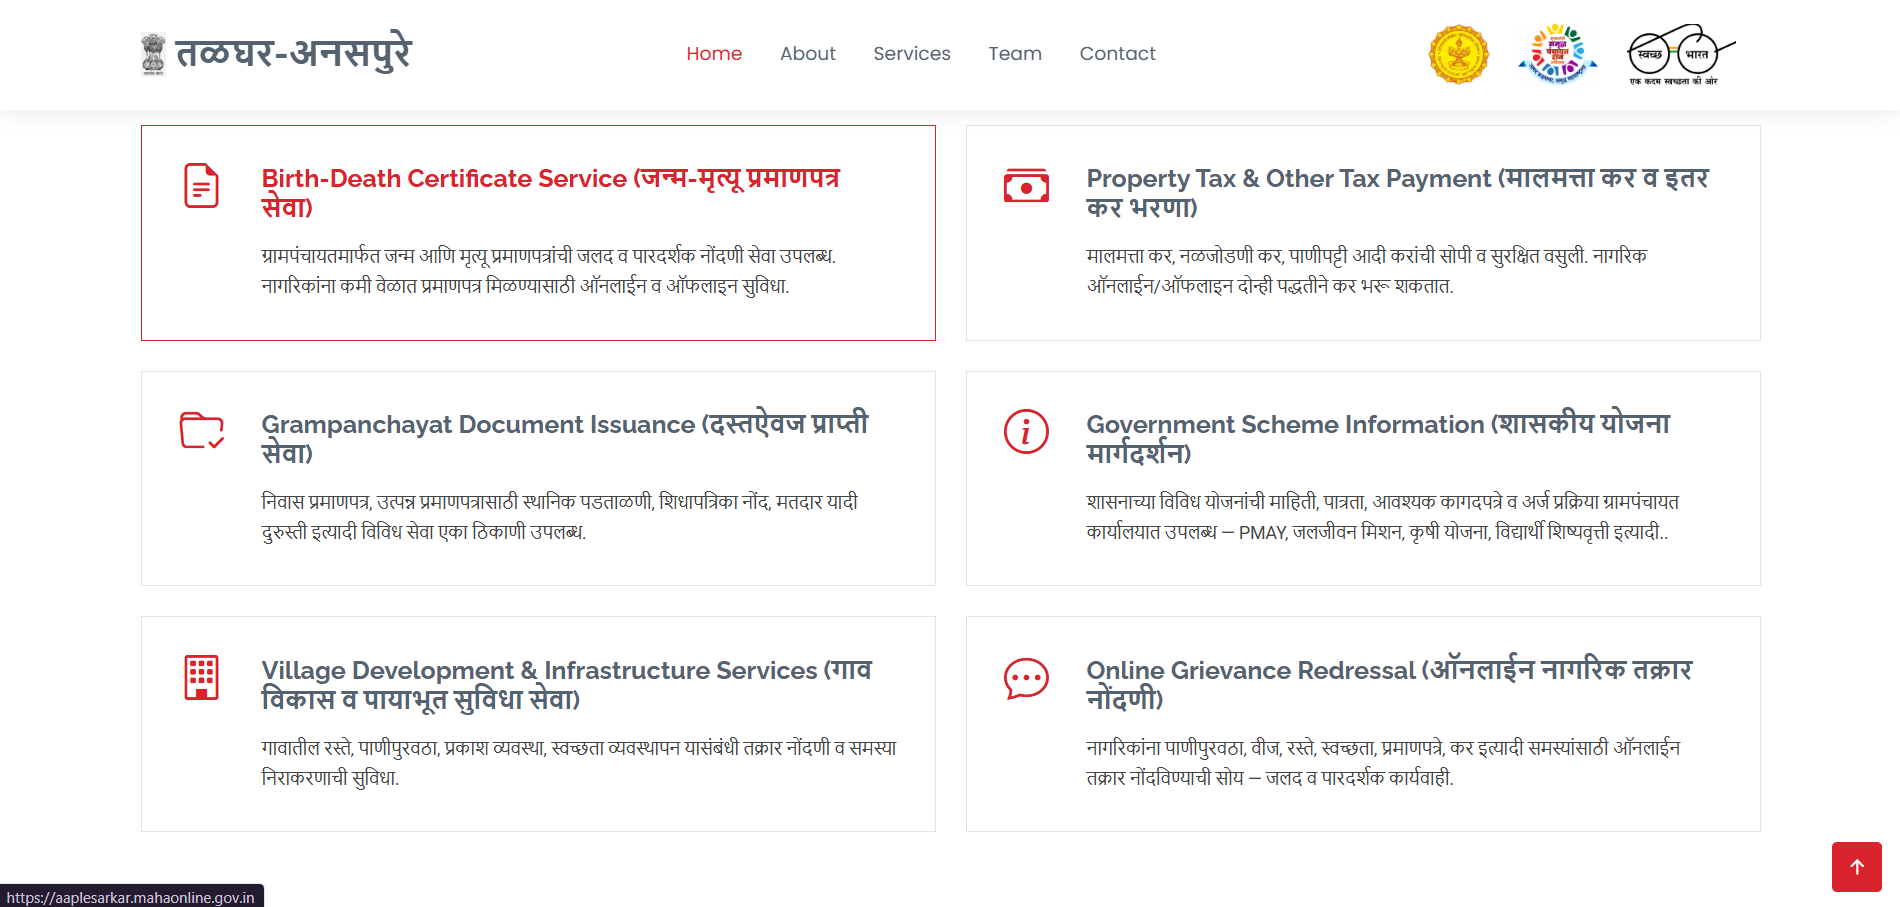Image resolution: width=1900 pixels, height=907 pixels.
Task: Click the Birth-Death Certificate document icon
Action: (201, 186)
